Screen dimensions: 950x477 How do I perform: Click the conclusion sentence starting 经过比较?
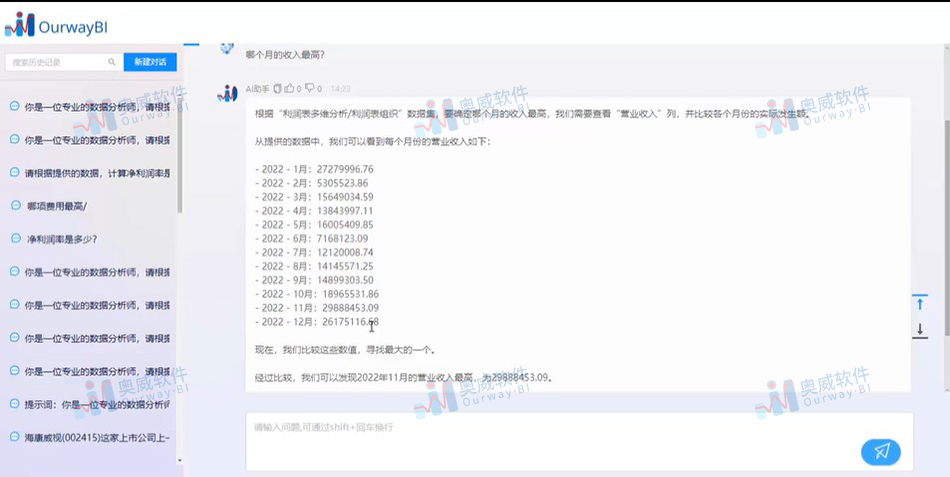pos(404,378)
